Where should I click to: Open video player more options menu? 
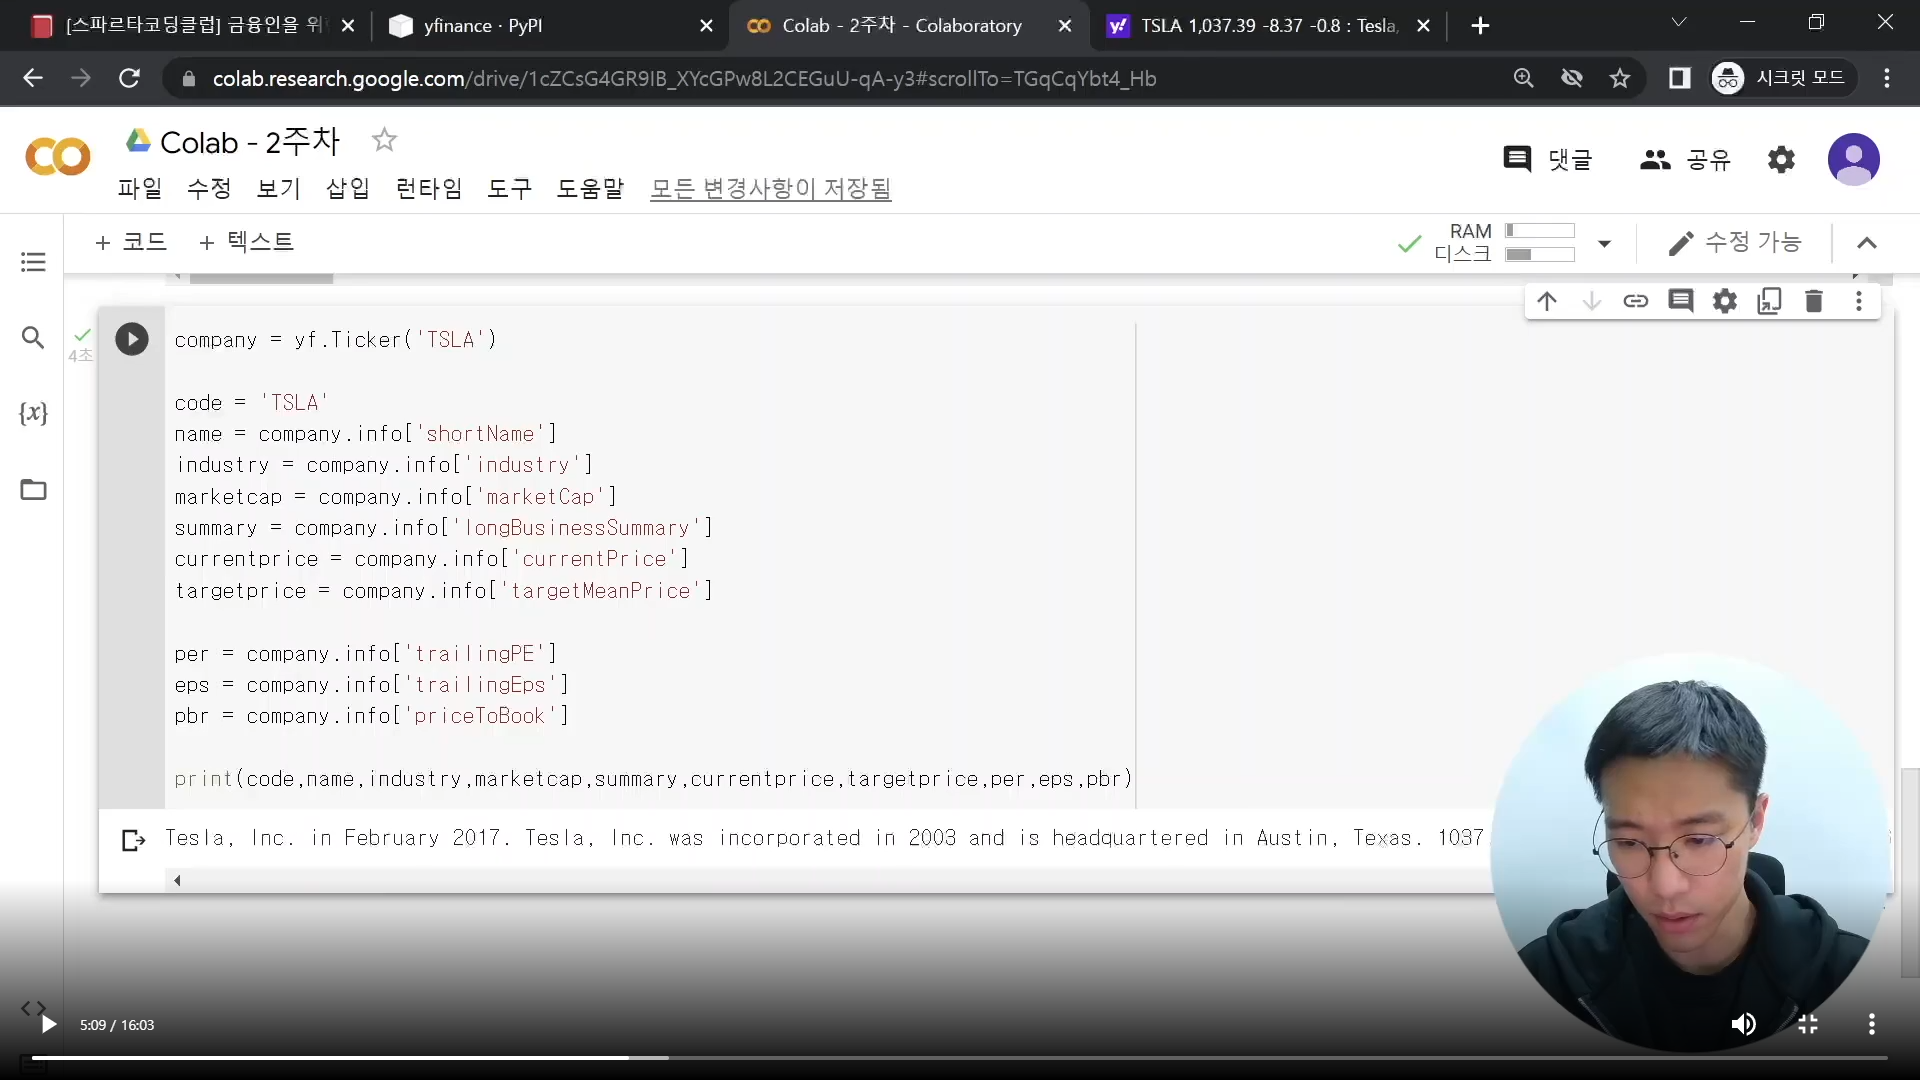1872,1024
